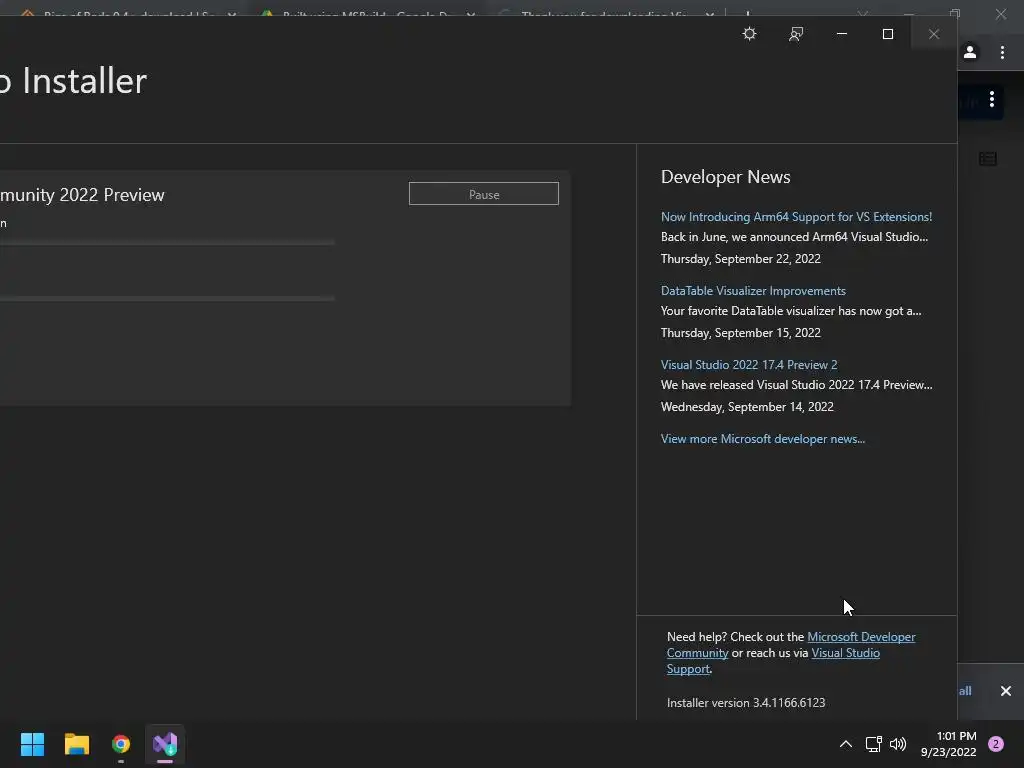Open the notification badge showing 2
This screenshot has width=1024, height=768.
pos(996,744)
